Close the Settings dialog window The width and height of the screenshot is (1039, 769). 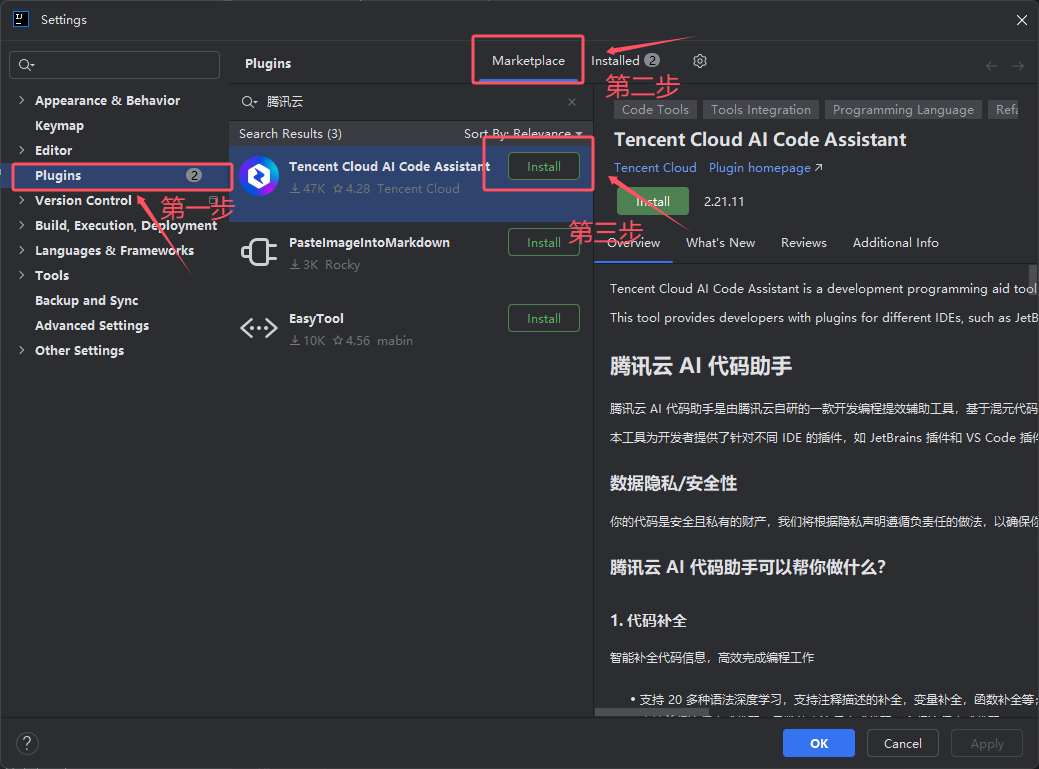point(1022,20)
